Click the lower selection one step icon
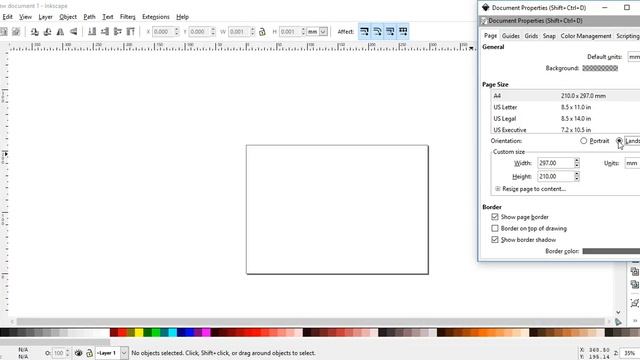Viewport: 640px width, 360px height. click(x=105, y=31)
